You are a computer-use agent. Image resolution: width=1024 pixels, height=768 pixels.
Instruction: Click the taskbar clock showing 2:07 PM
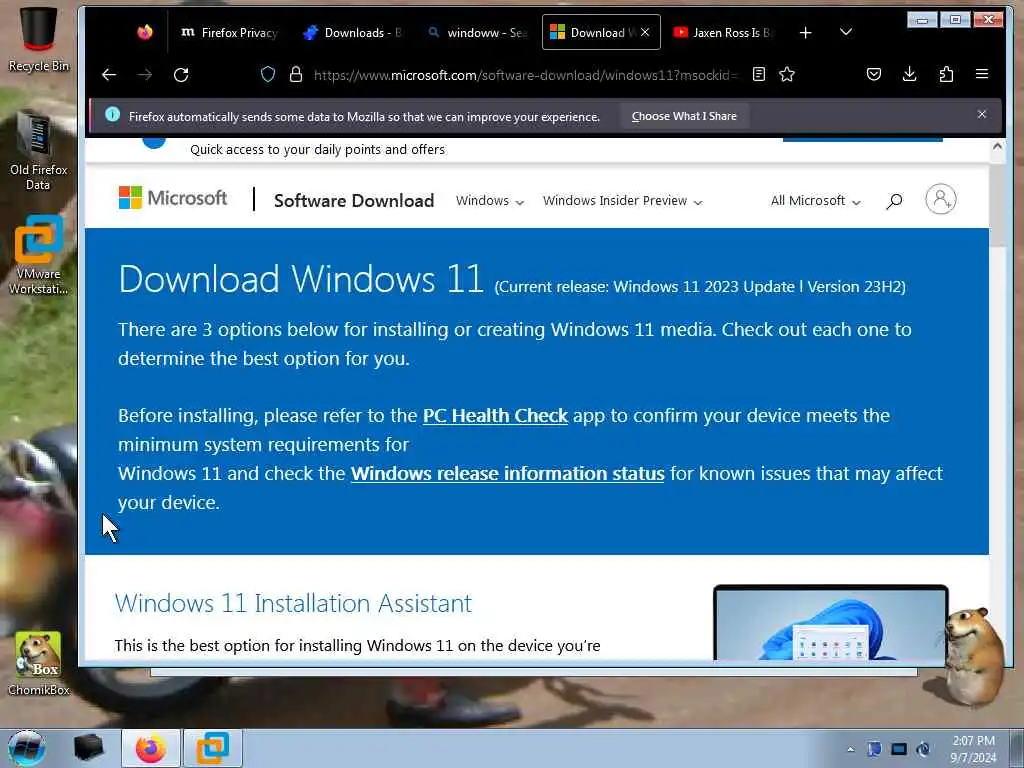tap(973, 749)
